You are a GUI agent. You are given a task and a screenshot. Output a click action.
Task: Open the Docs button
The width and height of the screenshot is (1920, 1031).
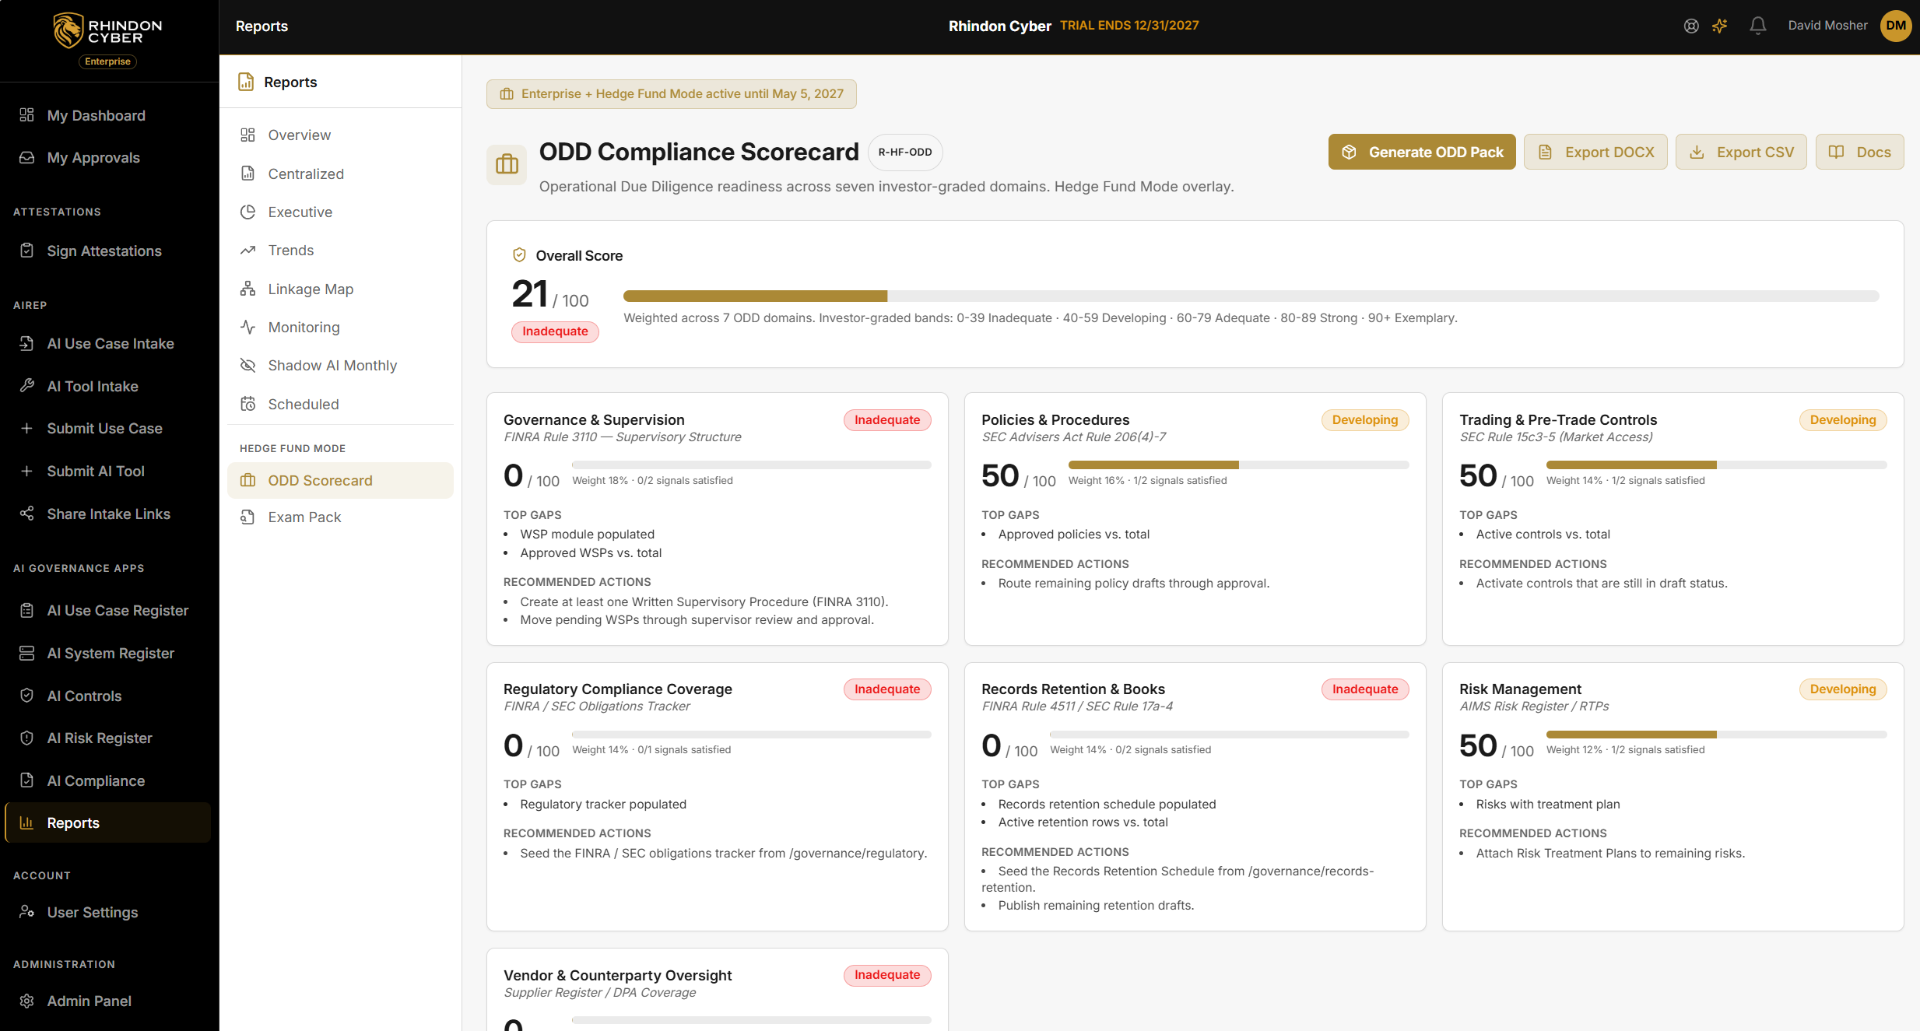(1860, 152)
